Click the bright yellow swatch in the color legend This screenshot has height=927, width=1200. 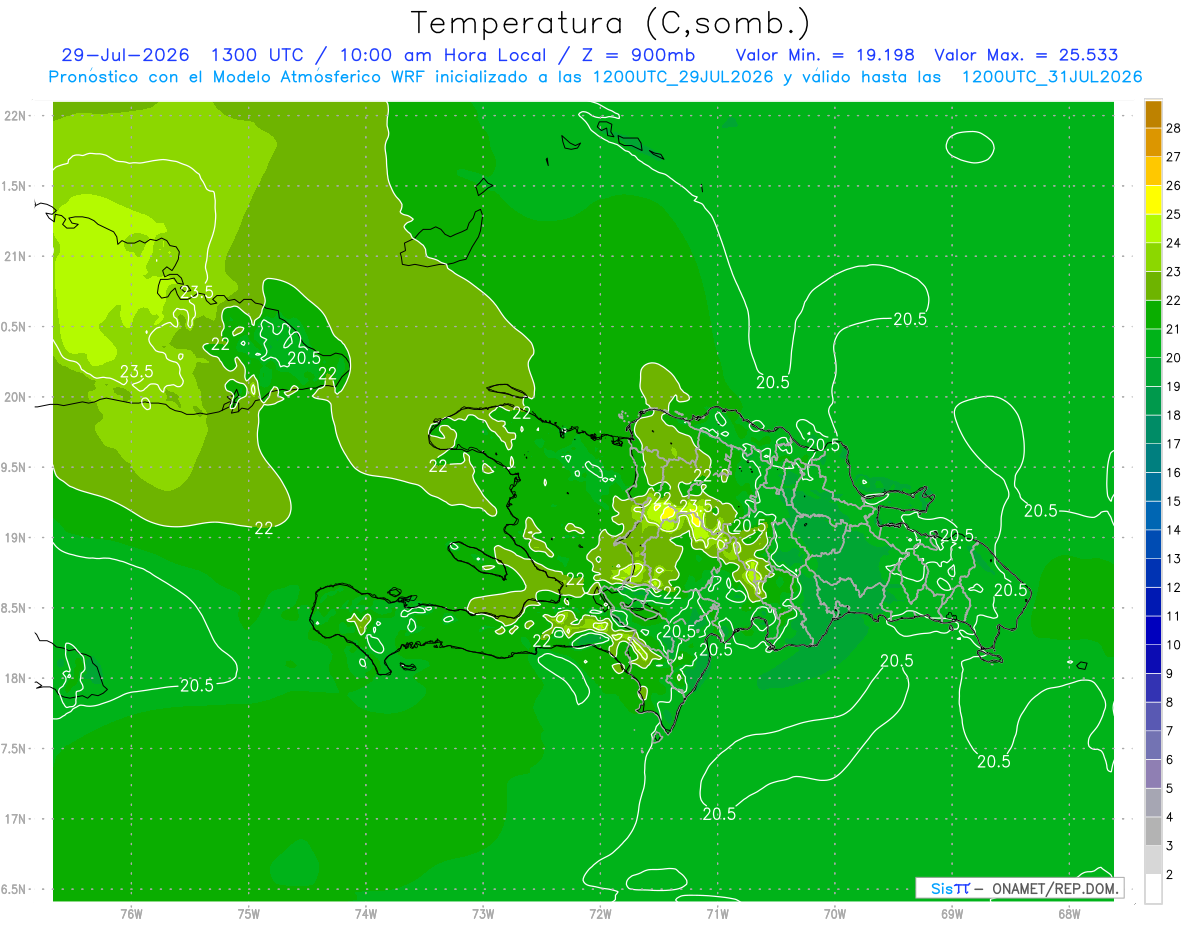1153,199
